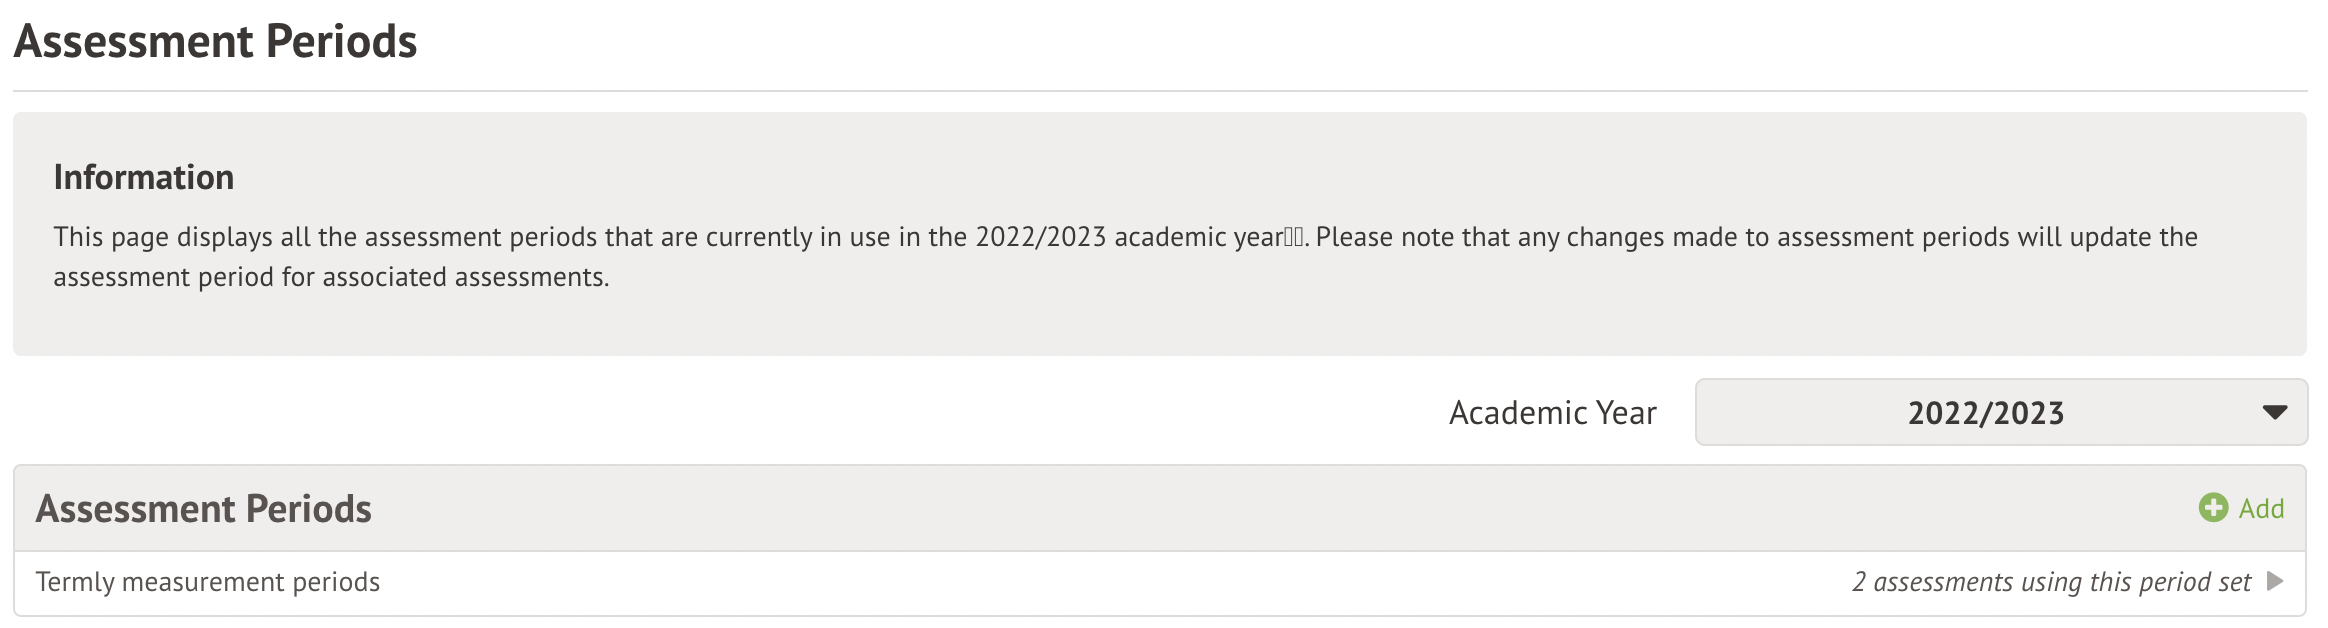Click "2 assessments using this period set" text
Viewport: 2328px width, 628px height.
[x=2050, y=582]
